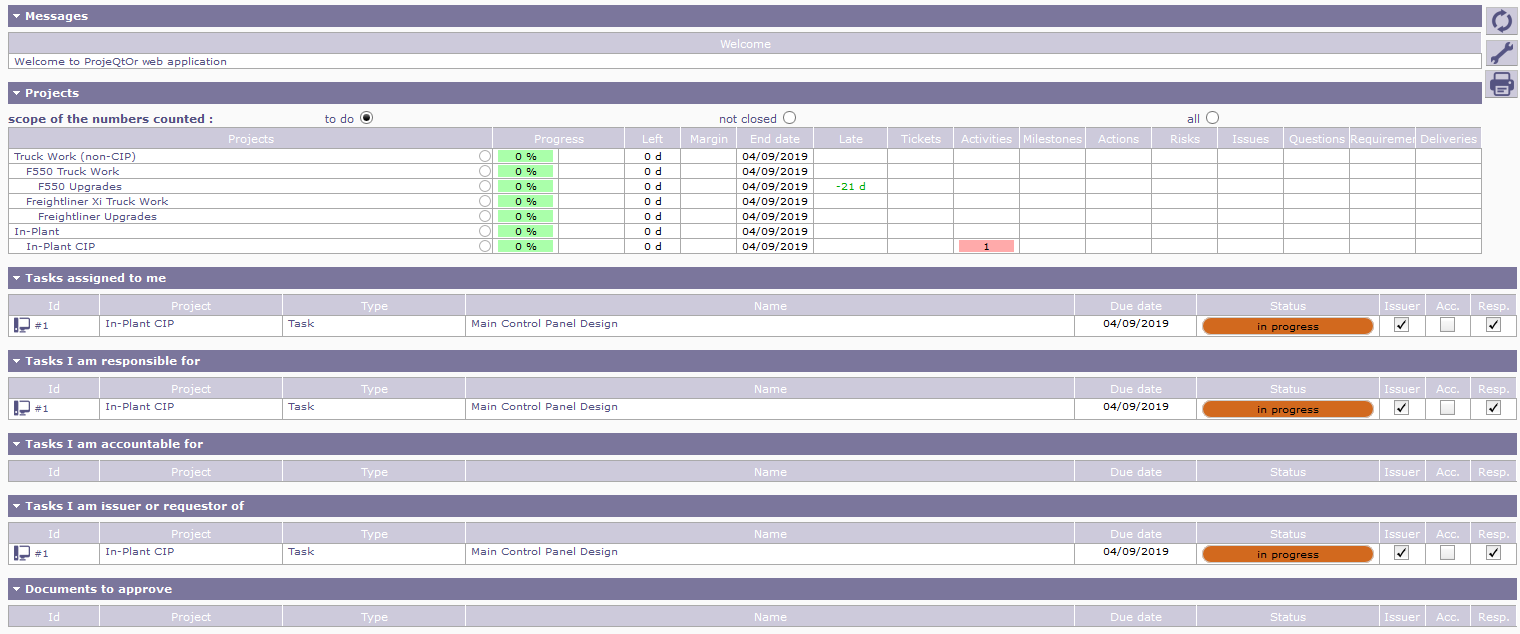Click task icon in Tasks assigned to me
Image resolution: width=1520 pixels, height=634 pixels.
pyautogui.click(x=22, y=325)
